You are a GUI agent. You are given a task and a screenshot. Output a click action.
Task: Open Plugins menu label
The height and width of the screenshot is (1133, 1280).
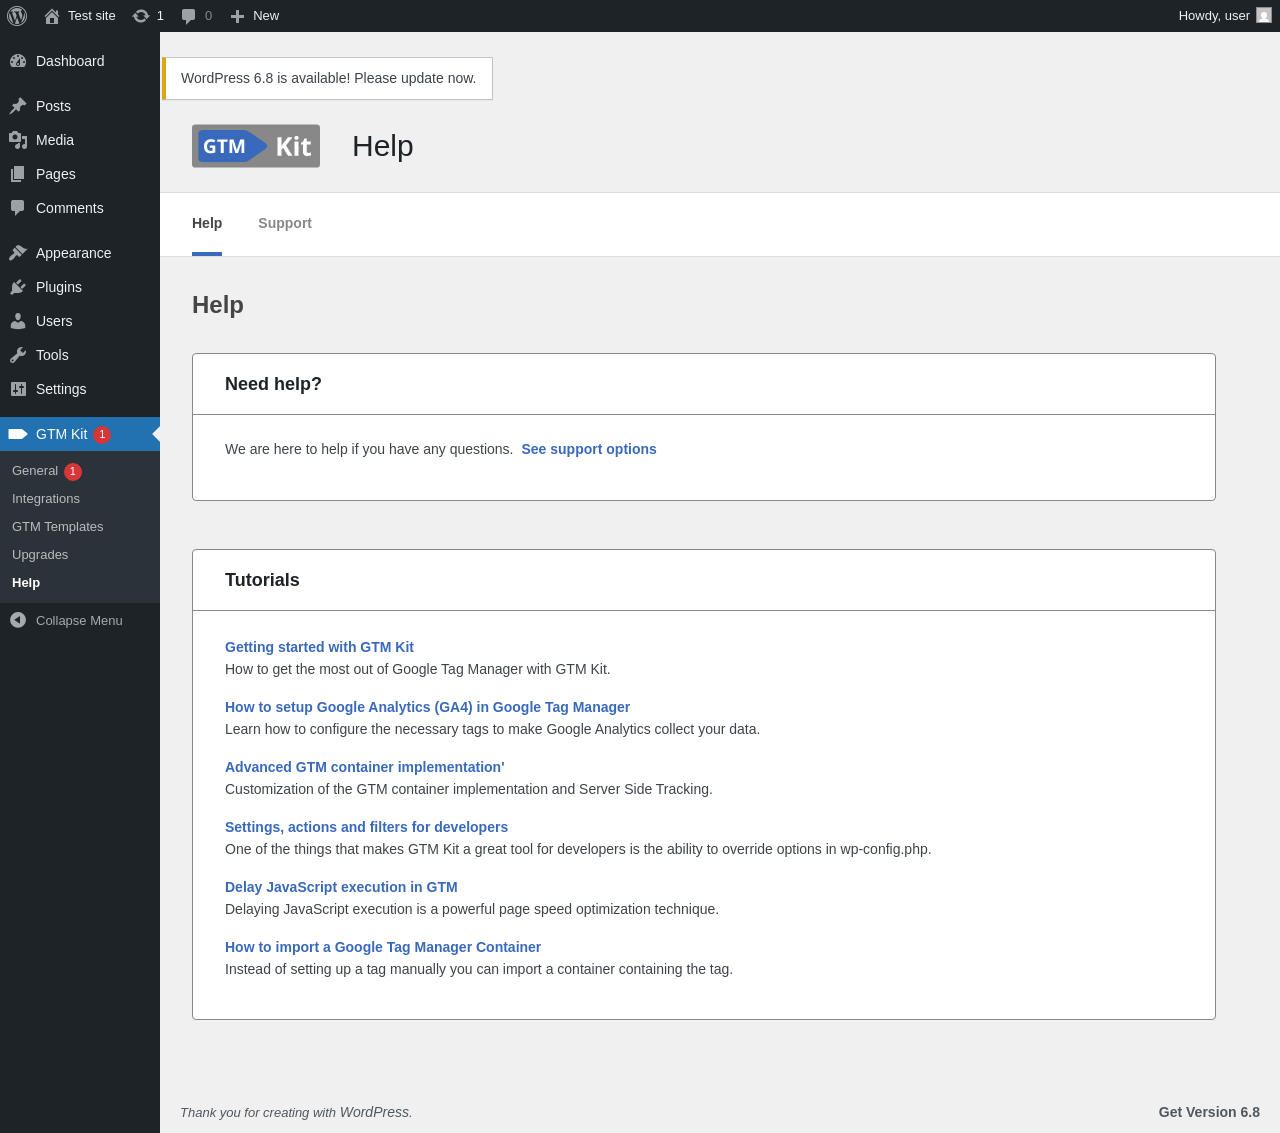pos(59,287)
